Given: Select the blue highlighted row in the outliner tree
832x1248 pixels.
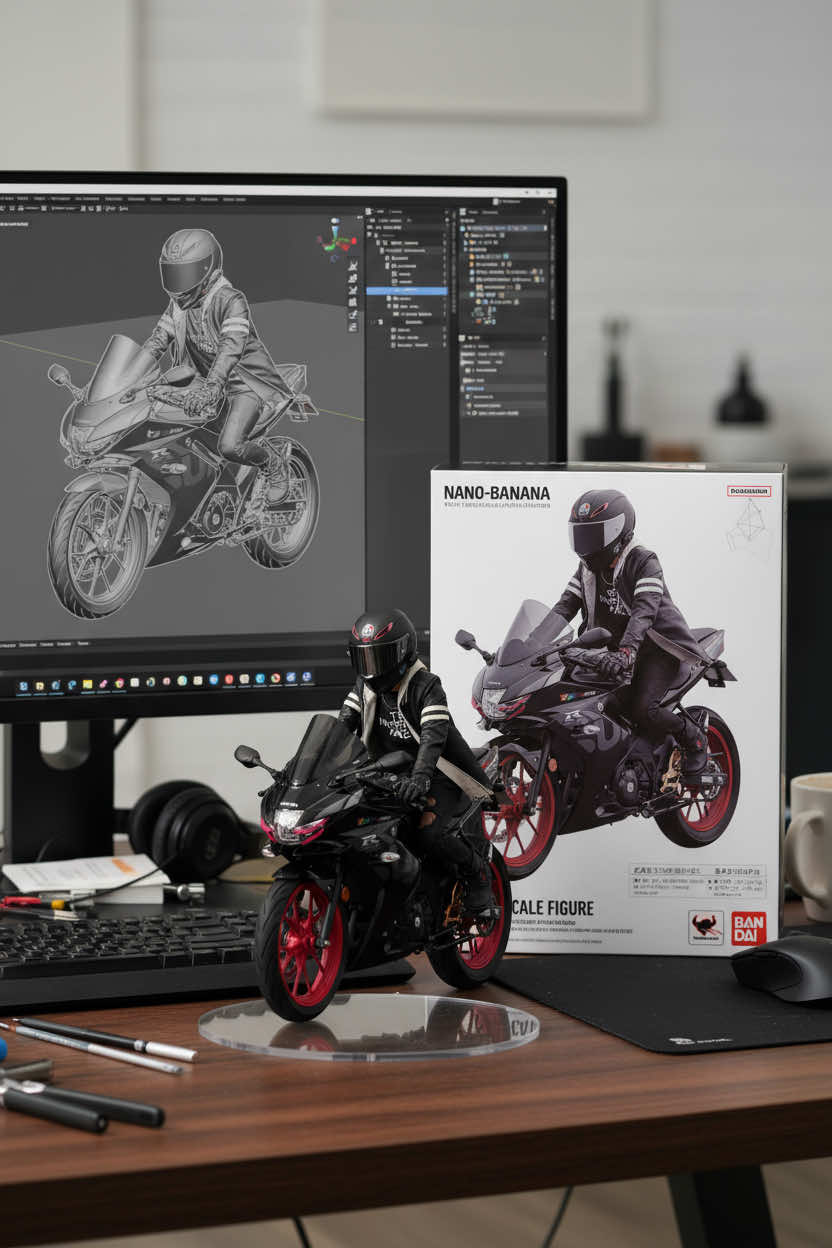Looking at the screenshot, I should (x=406, y=290).
